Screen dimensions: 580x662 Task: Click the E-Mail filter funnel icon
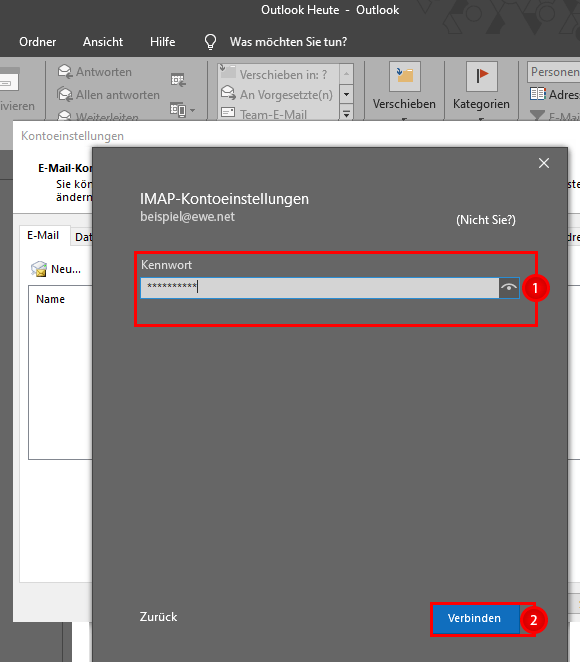tap(537, 115)
